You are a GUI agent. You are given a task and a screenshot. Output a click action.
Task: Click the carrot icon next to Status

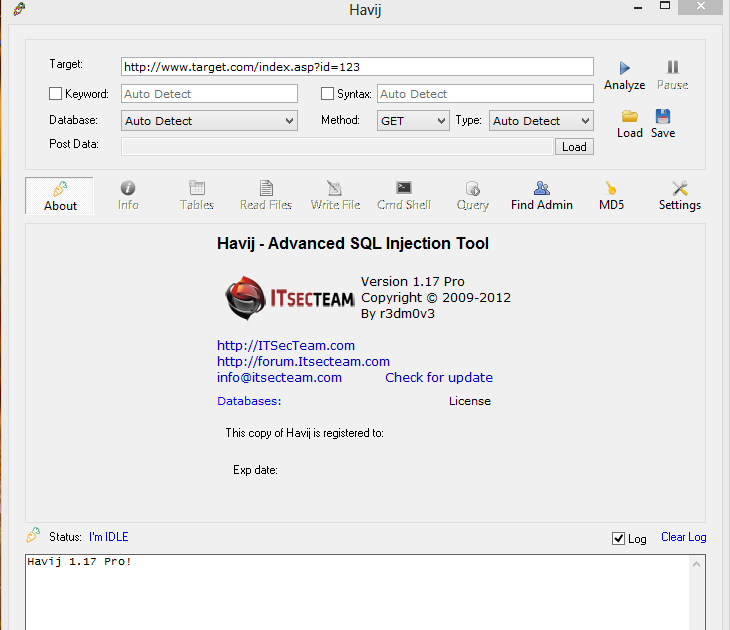click(33, 535)
